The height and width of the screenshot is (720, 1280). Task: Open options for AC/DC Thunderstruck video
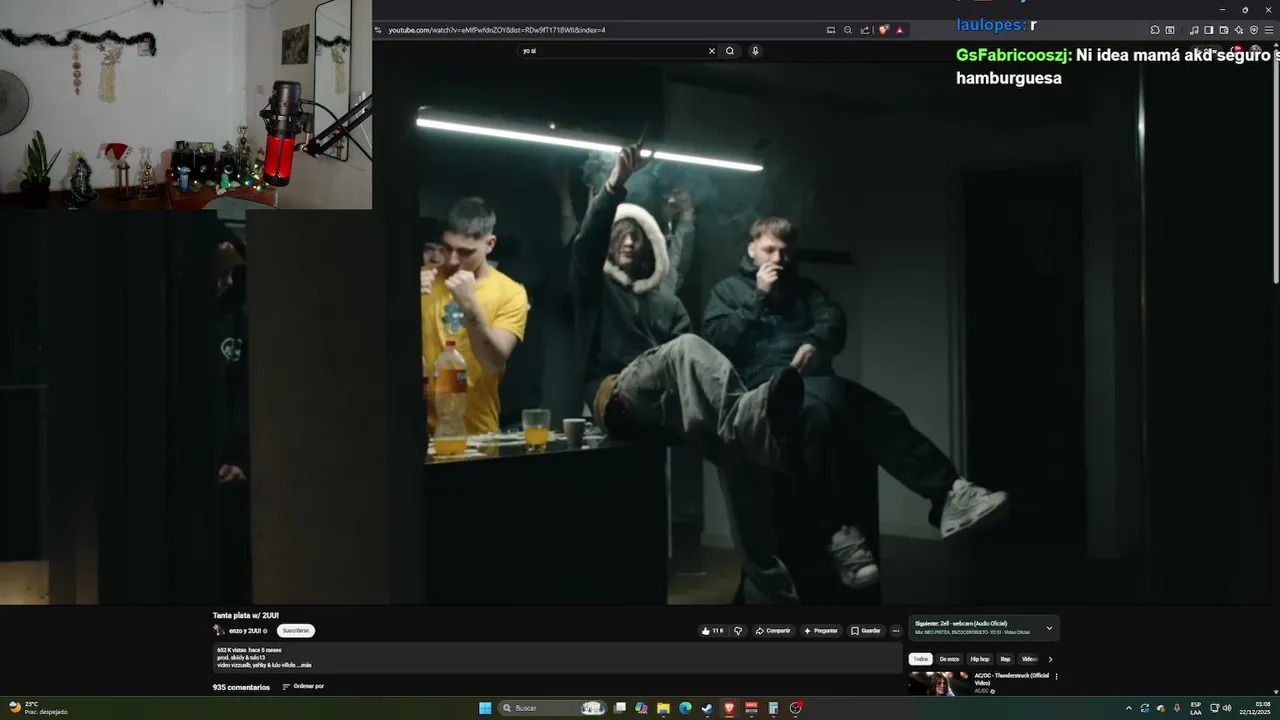click(1056, 677)
